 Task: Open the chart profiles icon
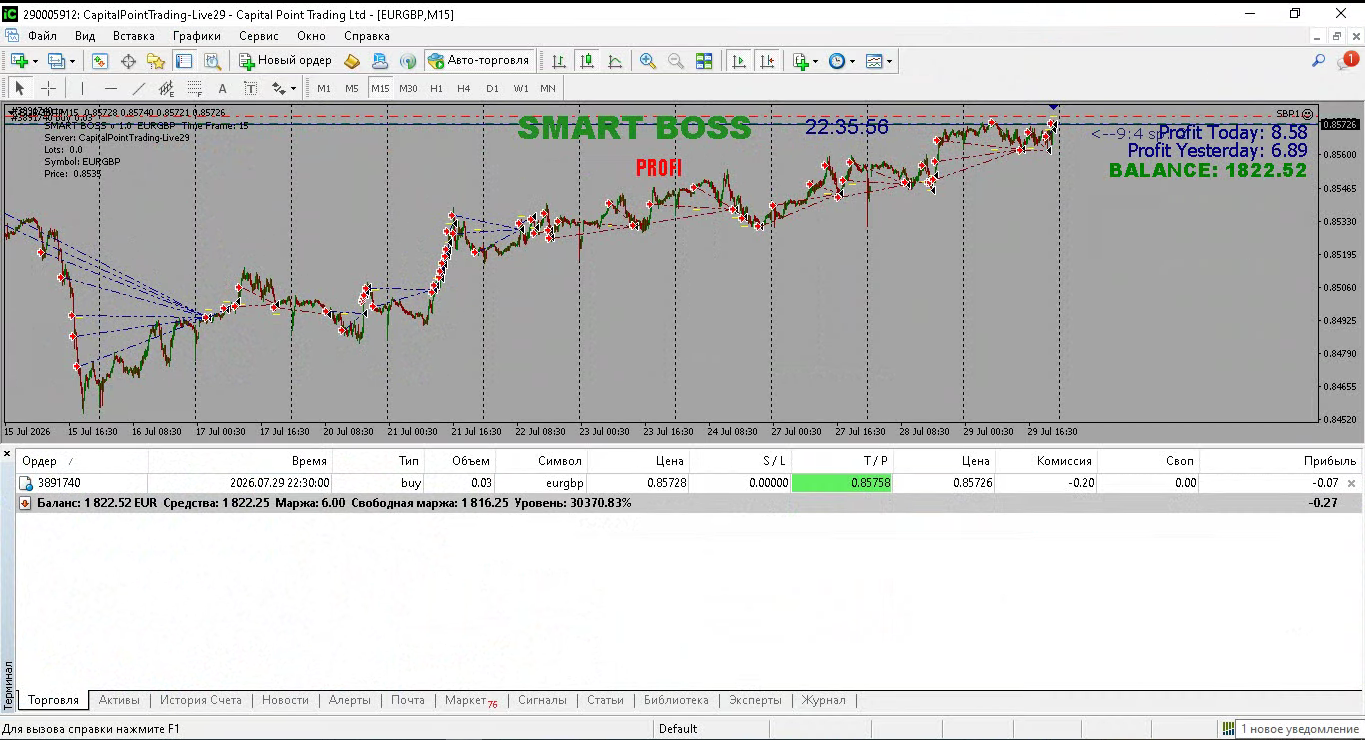point(55,61)
